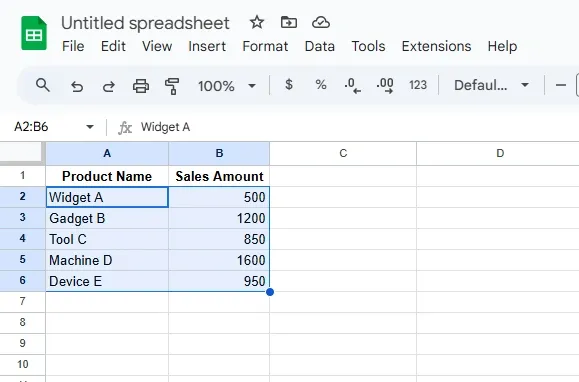Viewport: 579px width, 382px height.
Task: Select column B header
Action: [219, 153]
